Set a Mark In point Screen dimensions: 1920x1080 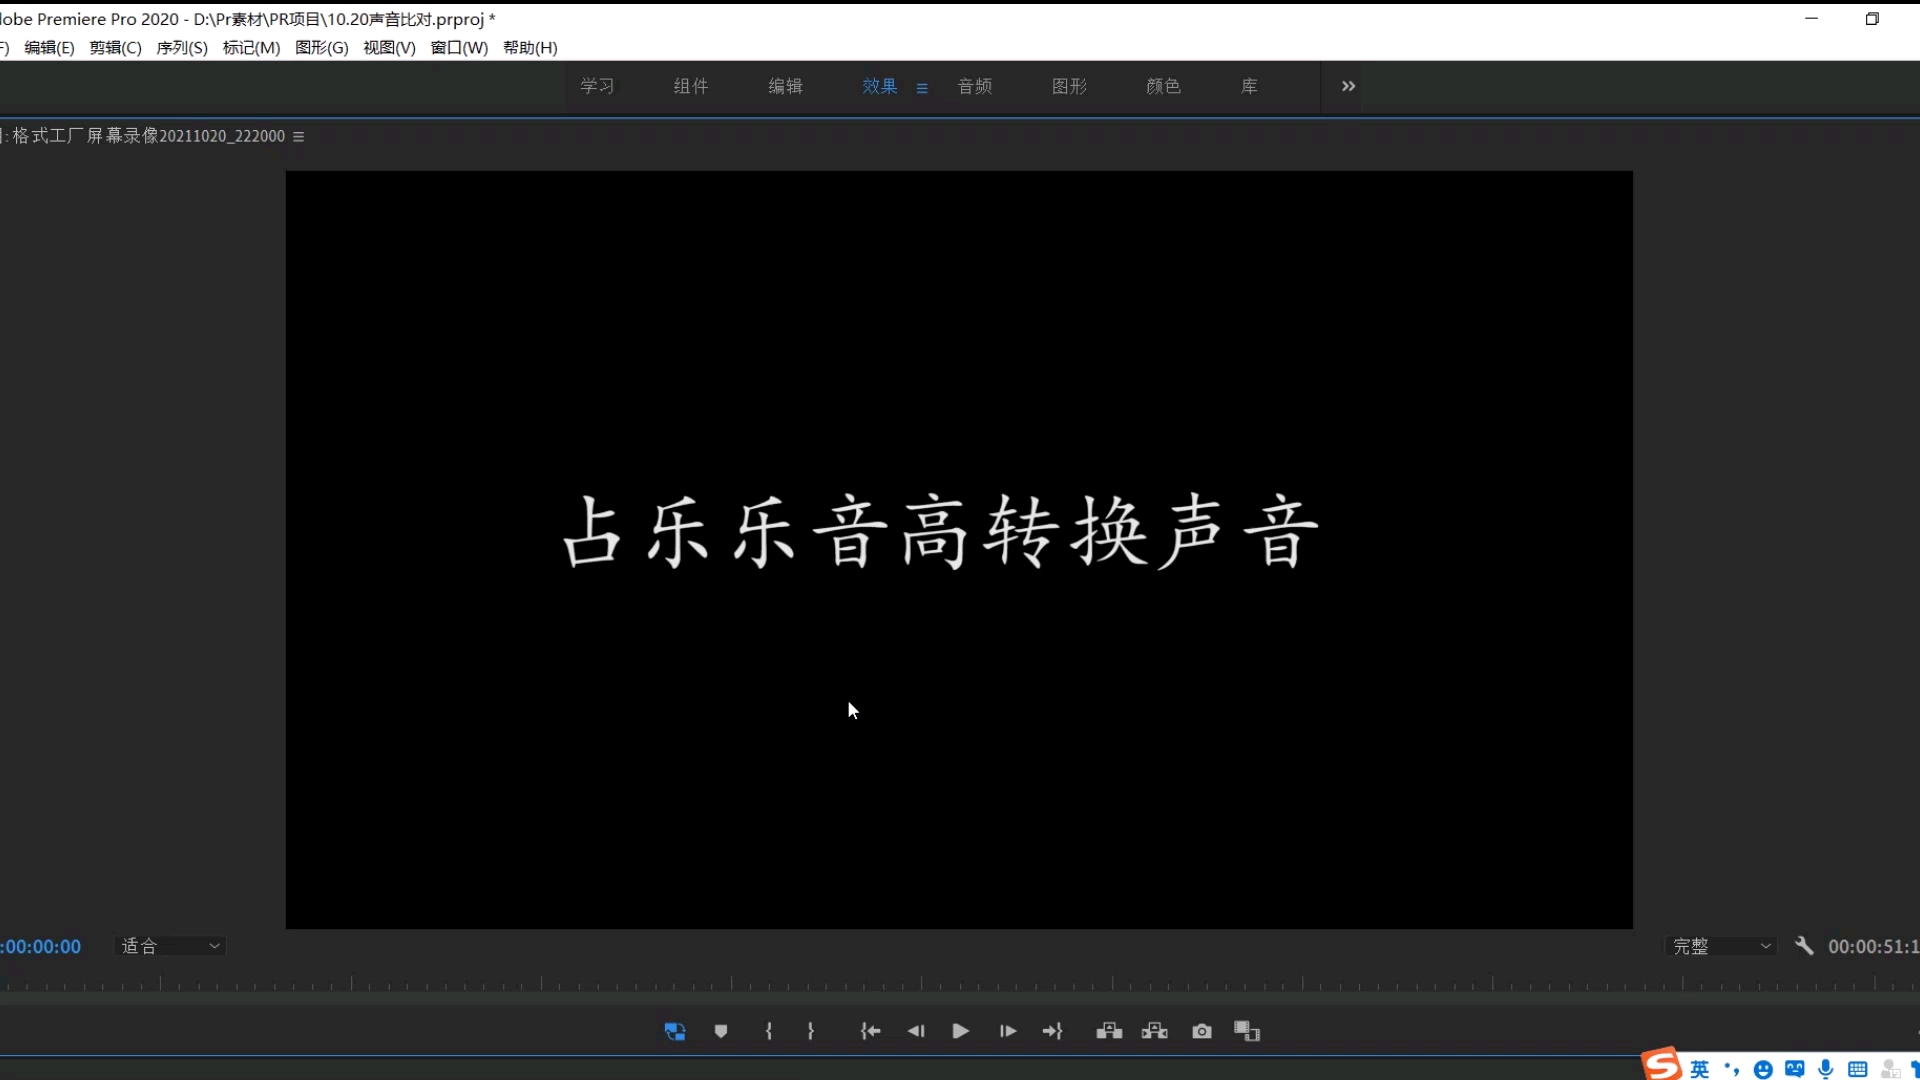pos(768,1031)
